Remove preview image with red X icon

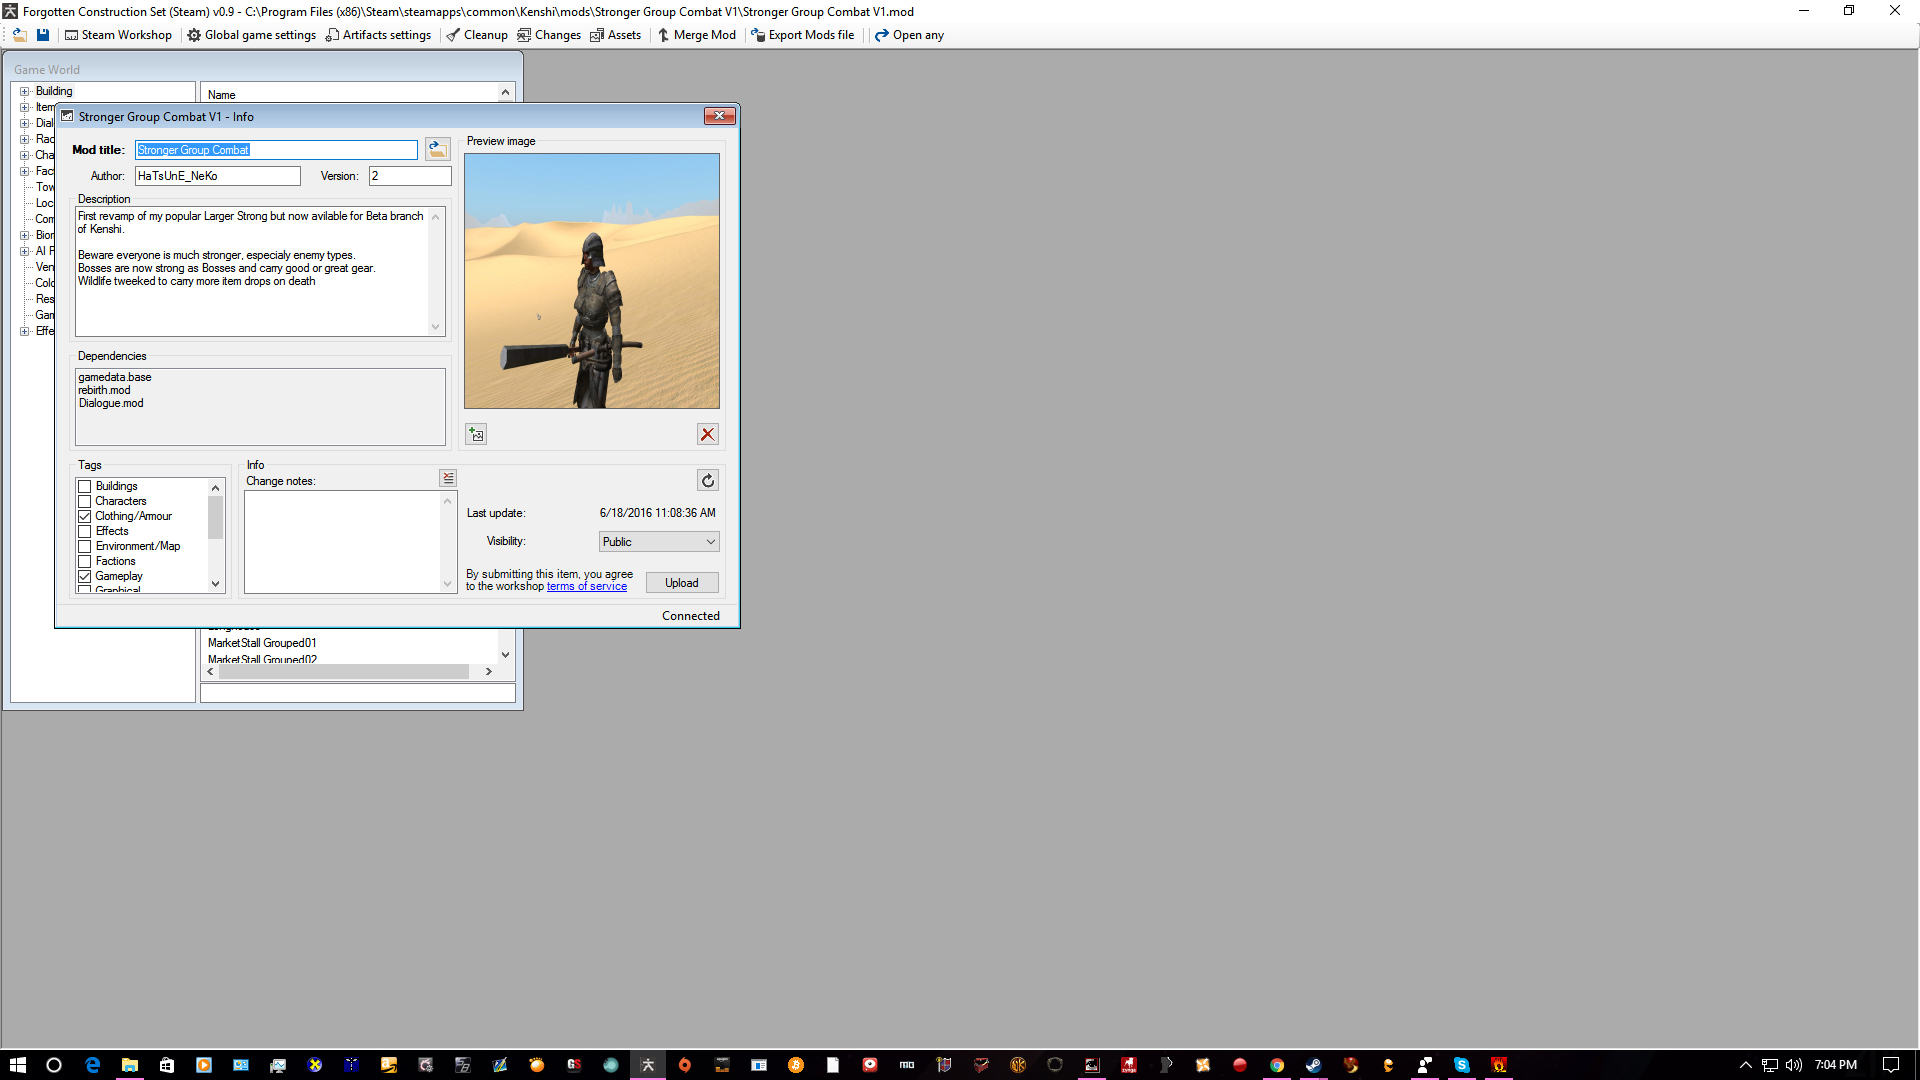click(x=708, y=434)
